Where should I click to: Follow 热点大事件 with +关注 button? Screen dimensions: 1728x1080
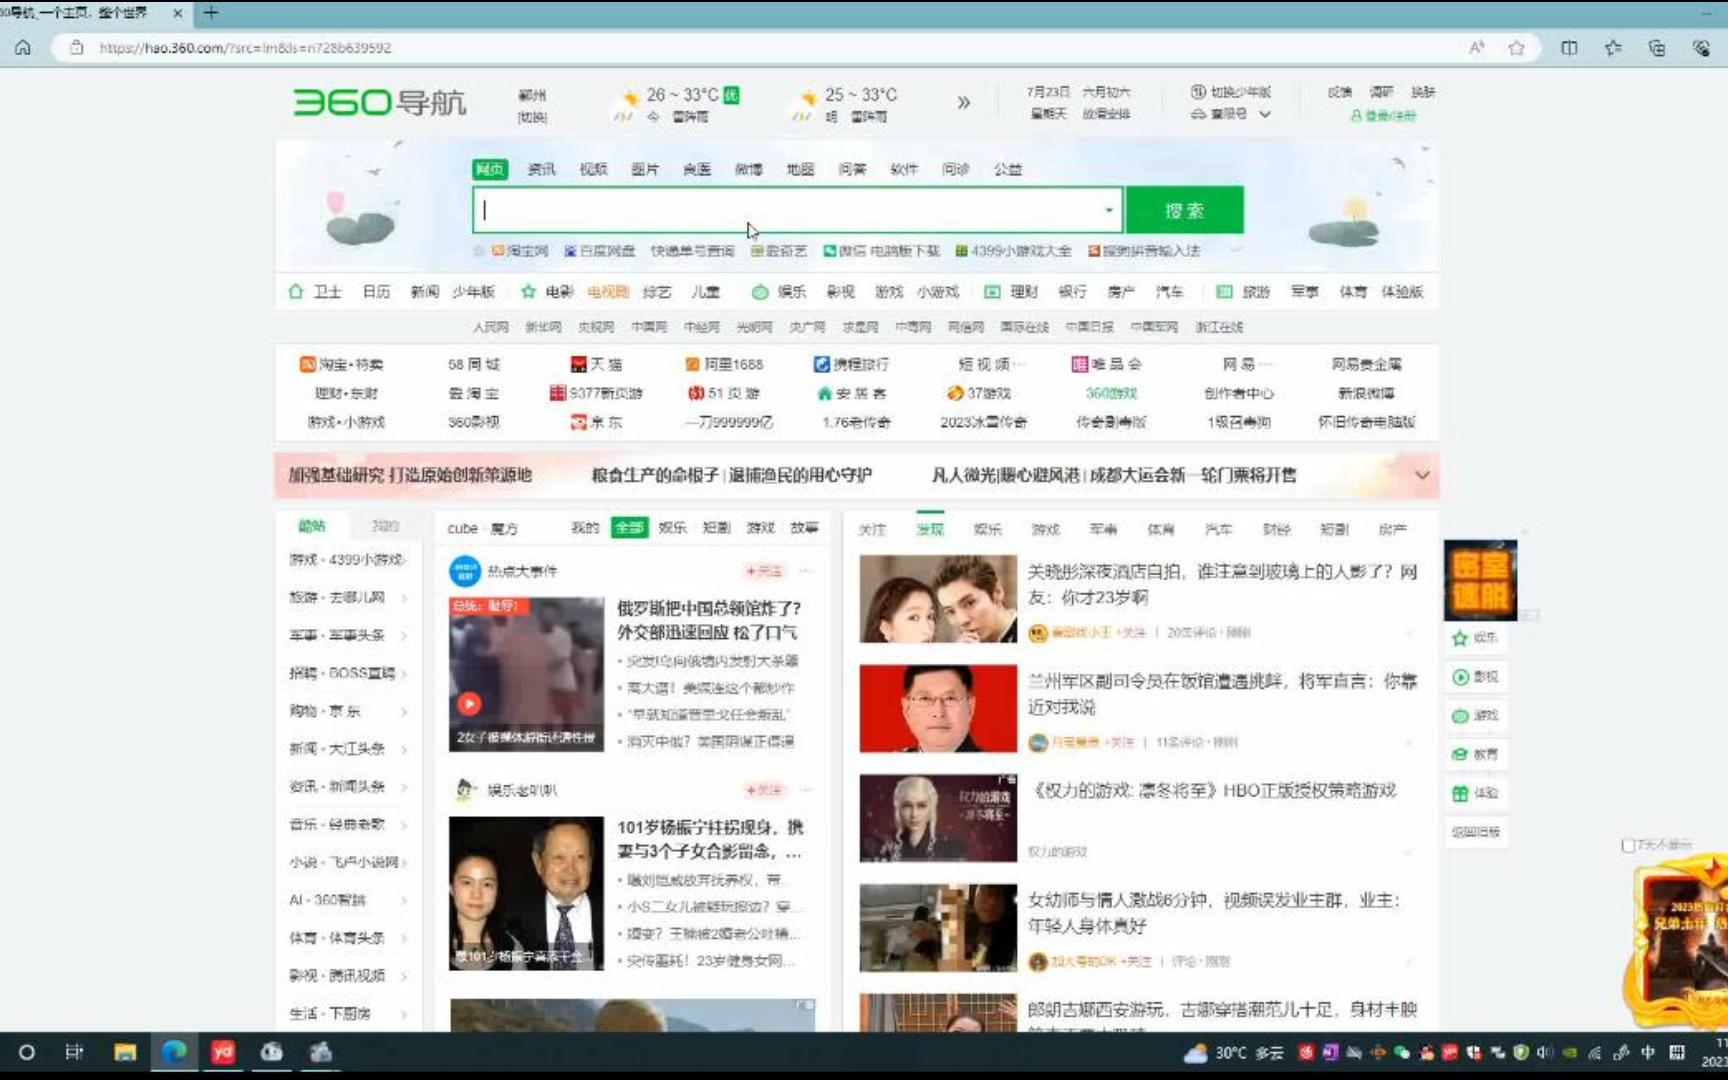763,571
